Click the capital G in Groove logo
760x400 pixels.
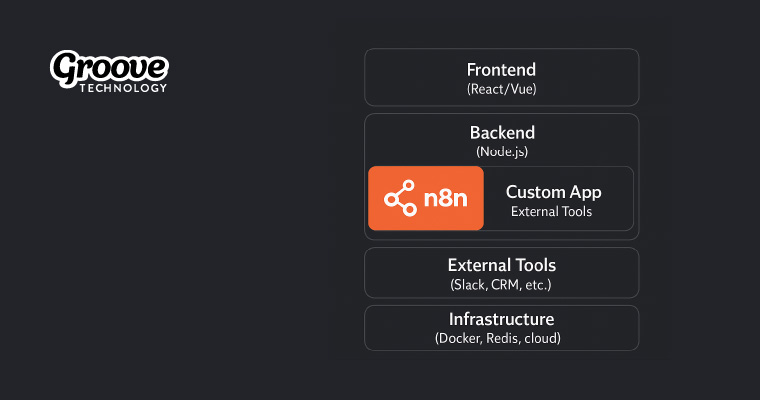click(x=66, y=70)
